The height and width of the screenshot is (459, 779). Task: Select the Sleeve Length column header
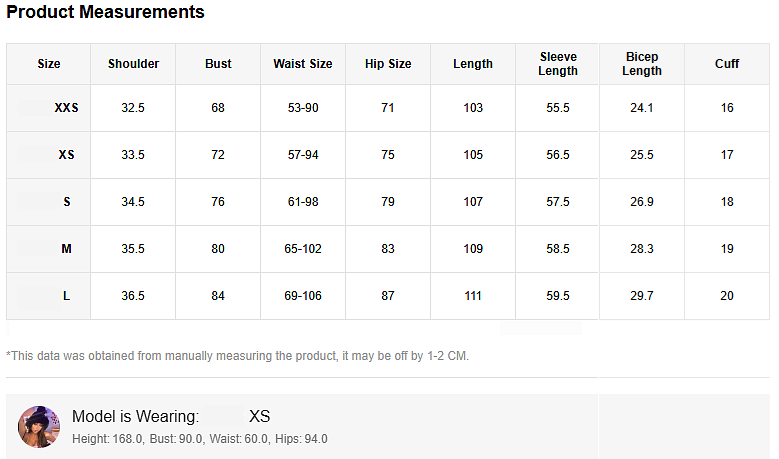click(x=558, y=64)
